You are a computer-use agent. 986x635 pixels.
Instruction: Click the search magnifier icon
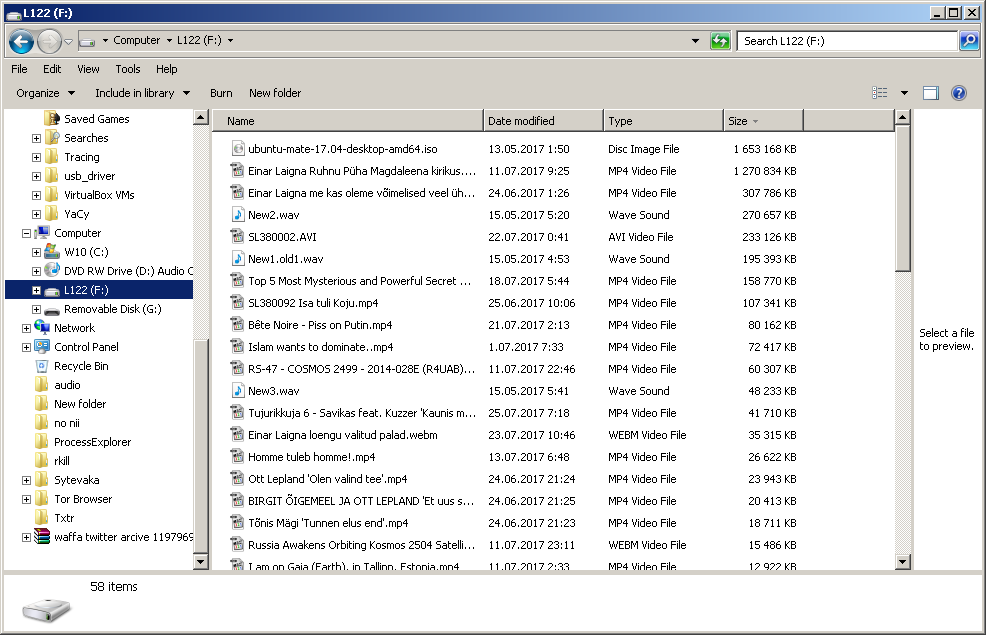click(x=968, y=41)
